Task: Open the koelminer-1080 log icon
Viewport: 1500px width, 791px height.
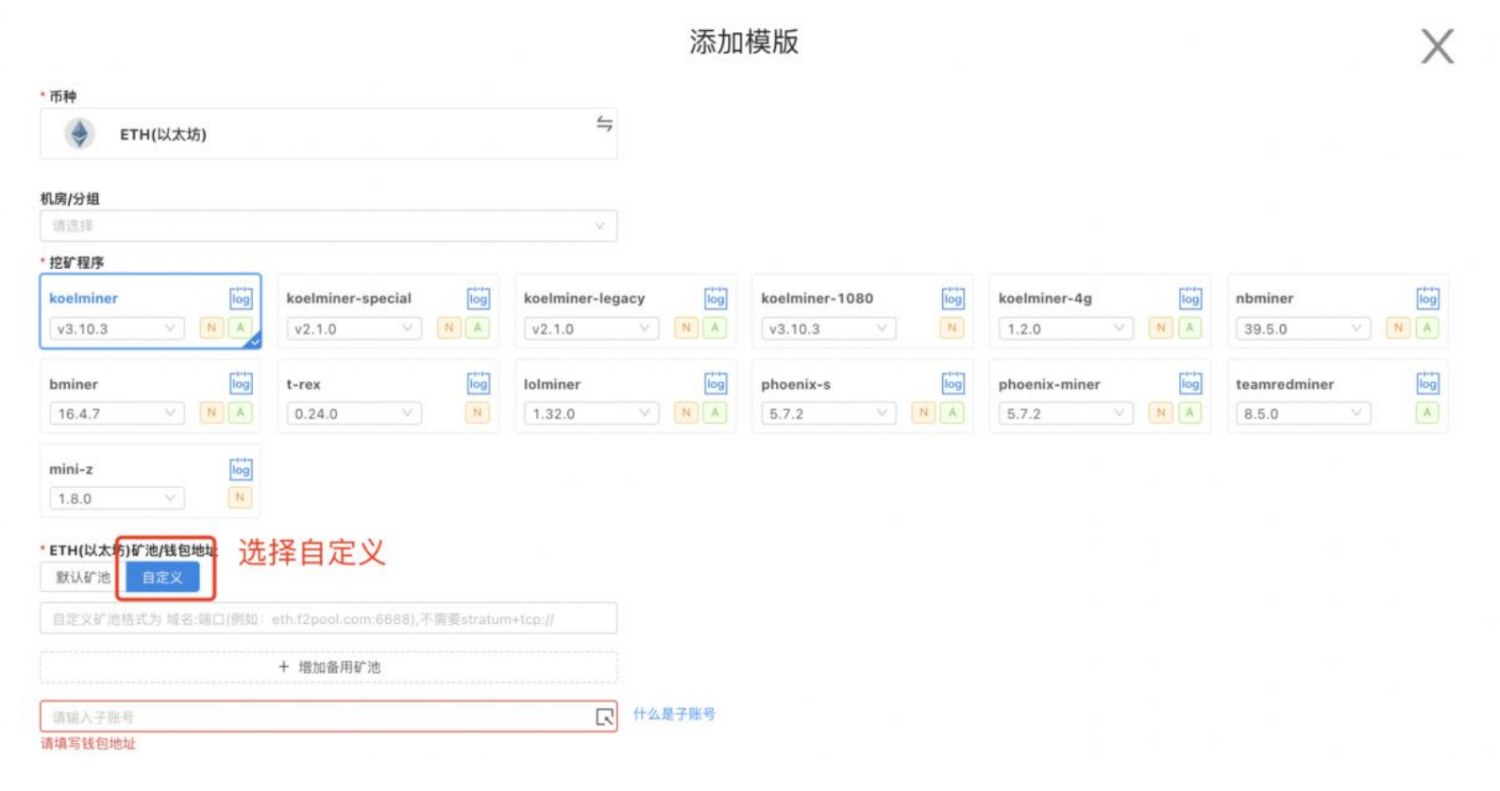Action: click(953, 298)
